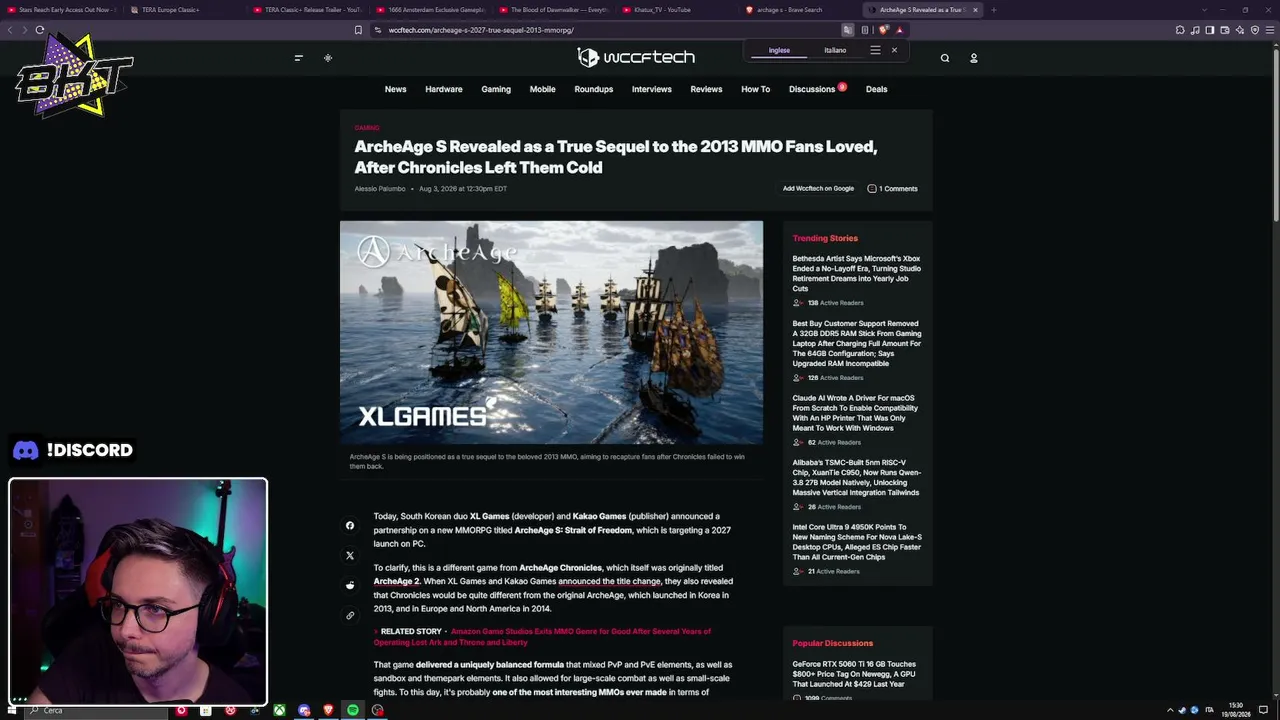The width and height of the screenshot is (1280, 720).
Task: Open the Roundups menu item
Action: pos(593,89)
